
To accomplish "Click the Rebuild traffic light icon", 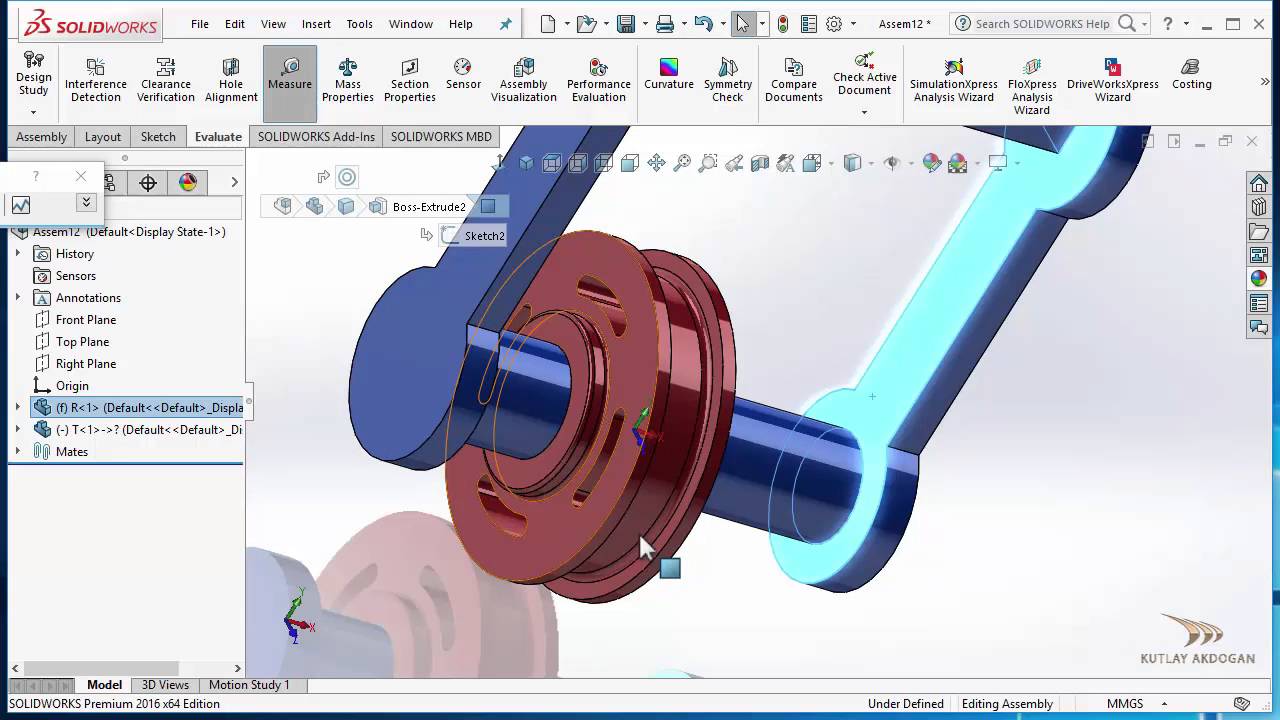I will pos(783,24).
